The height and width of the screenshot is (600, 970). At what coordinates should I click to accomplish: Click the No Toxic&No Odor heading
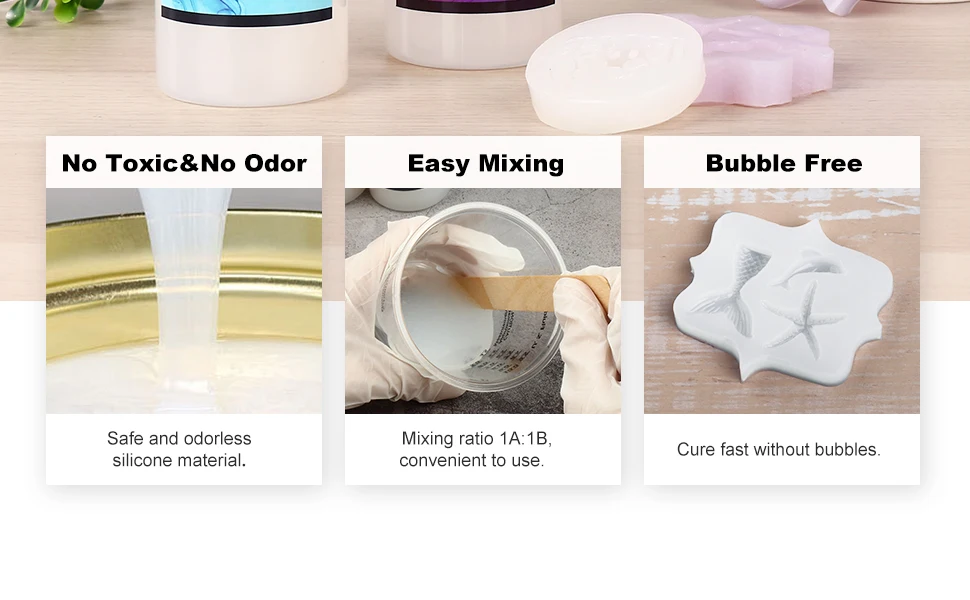(x=184, y=163)
